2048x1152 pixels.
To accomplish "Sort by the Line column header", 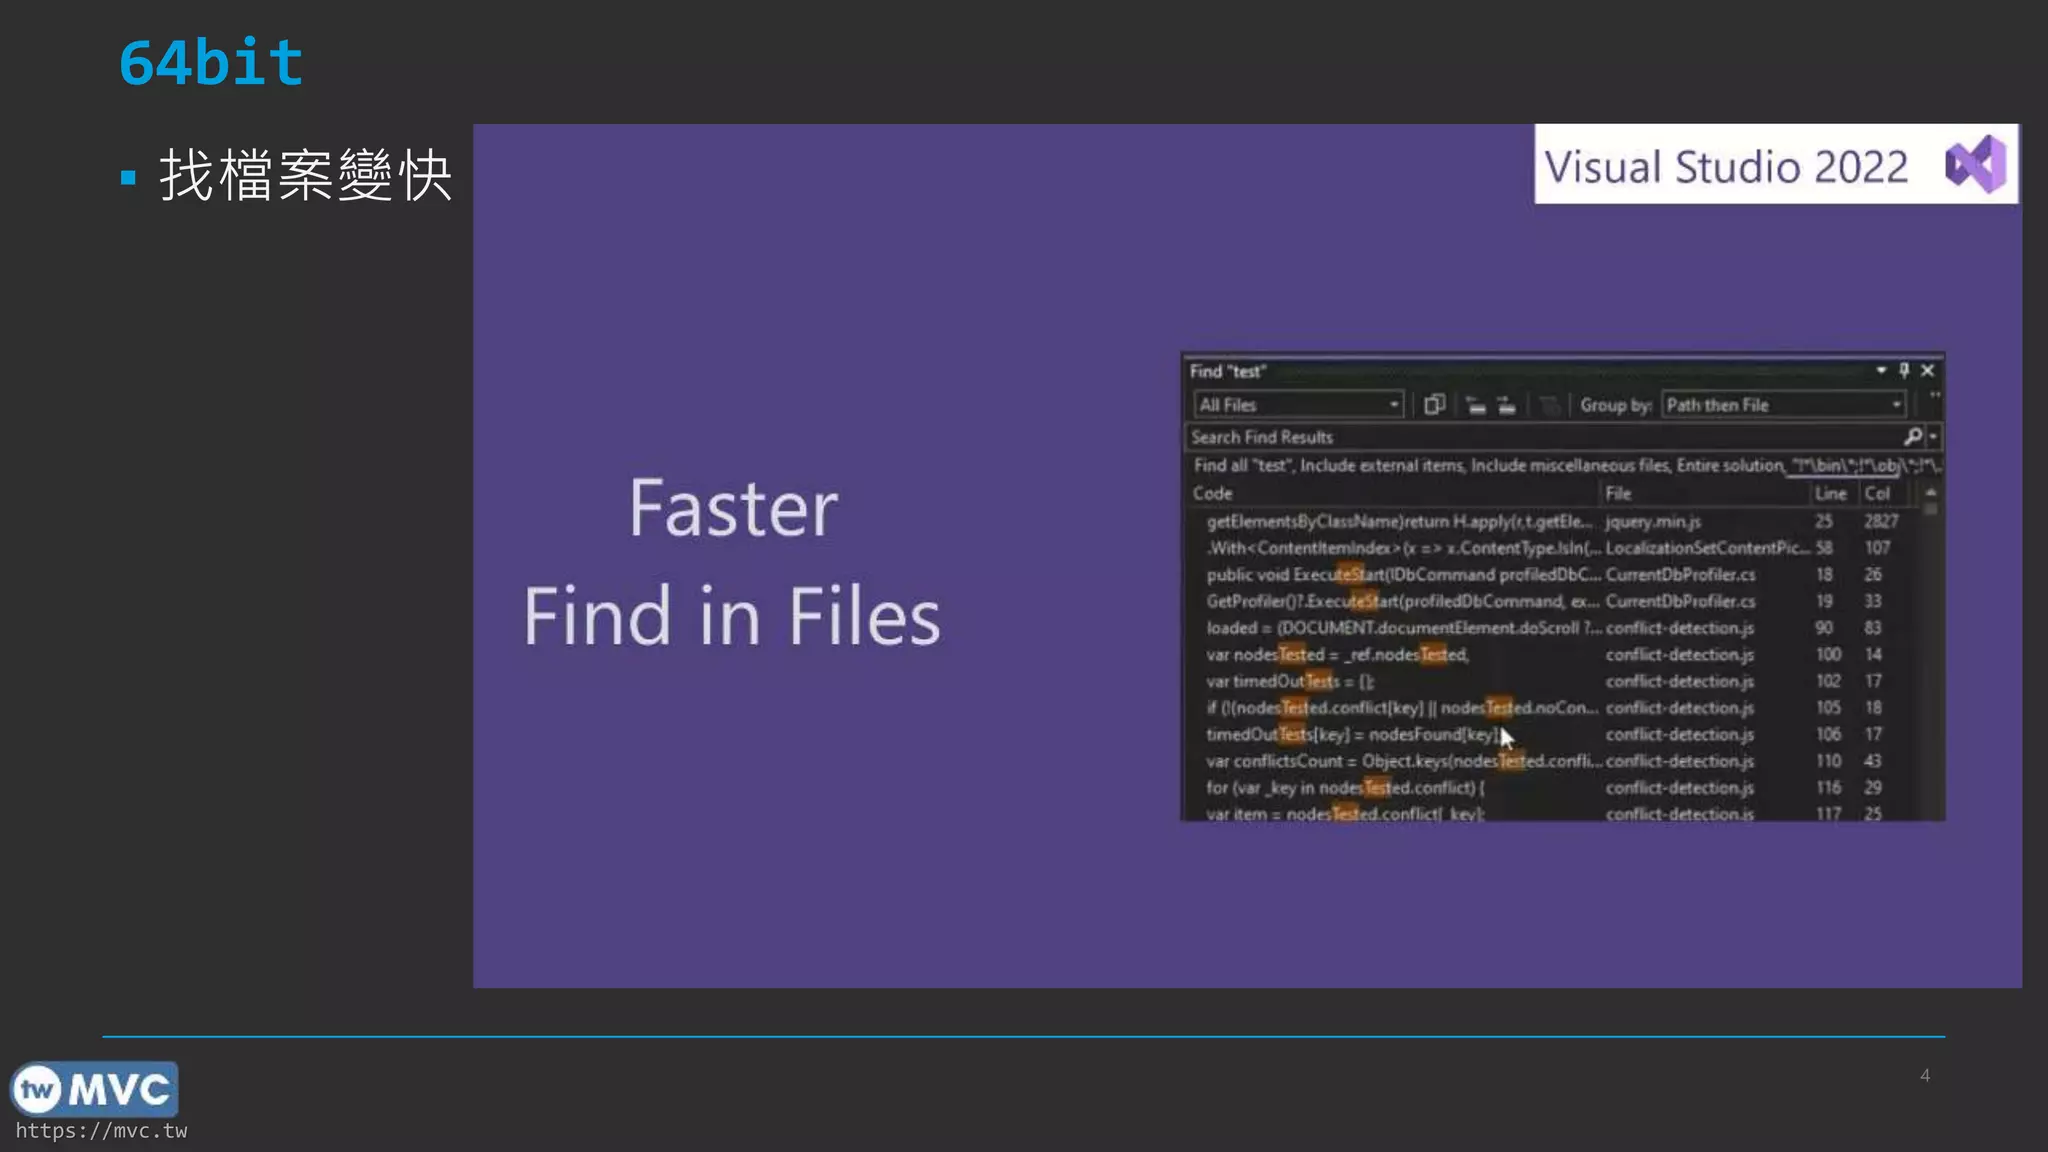I will [1830, 494].
